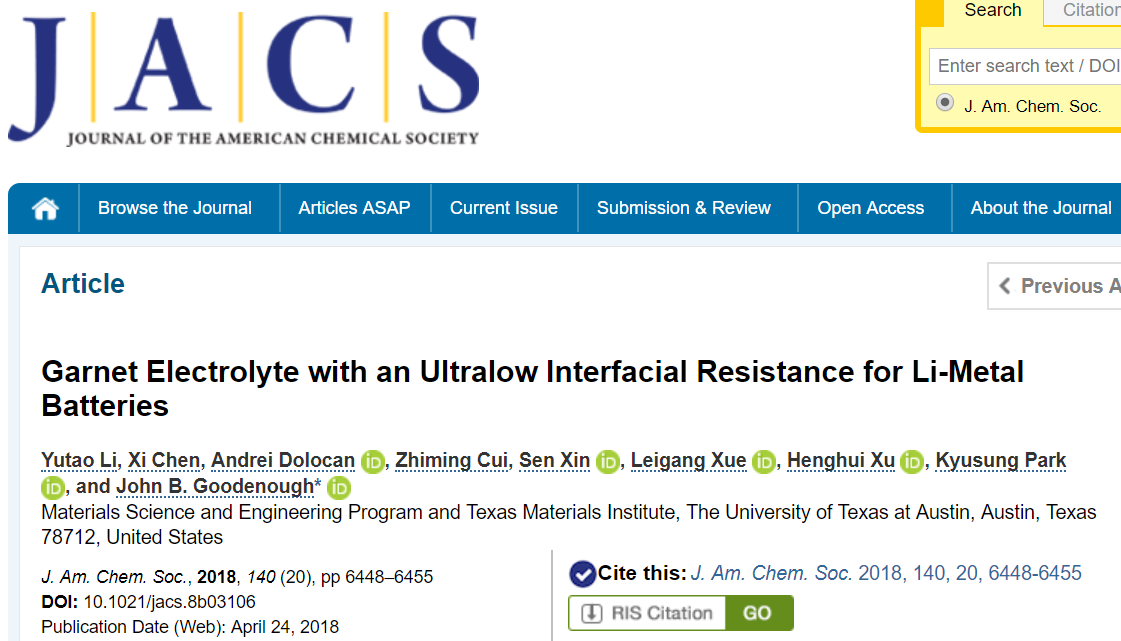Viewport: 1121px width, 641px height.
Task: Open author link Yutao Li
Action: 79,461
